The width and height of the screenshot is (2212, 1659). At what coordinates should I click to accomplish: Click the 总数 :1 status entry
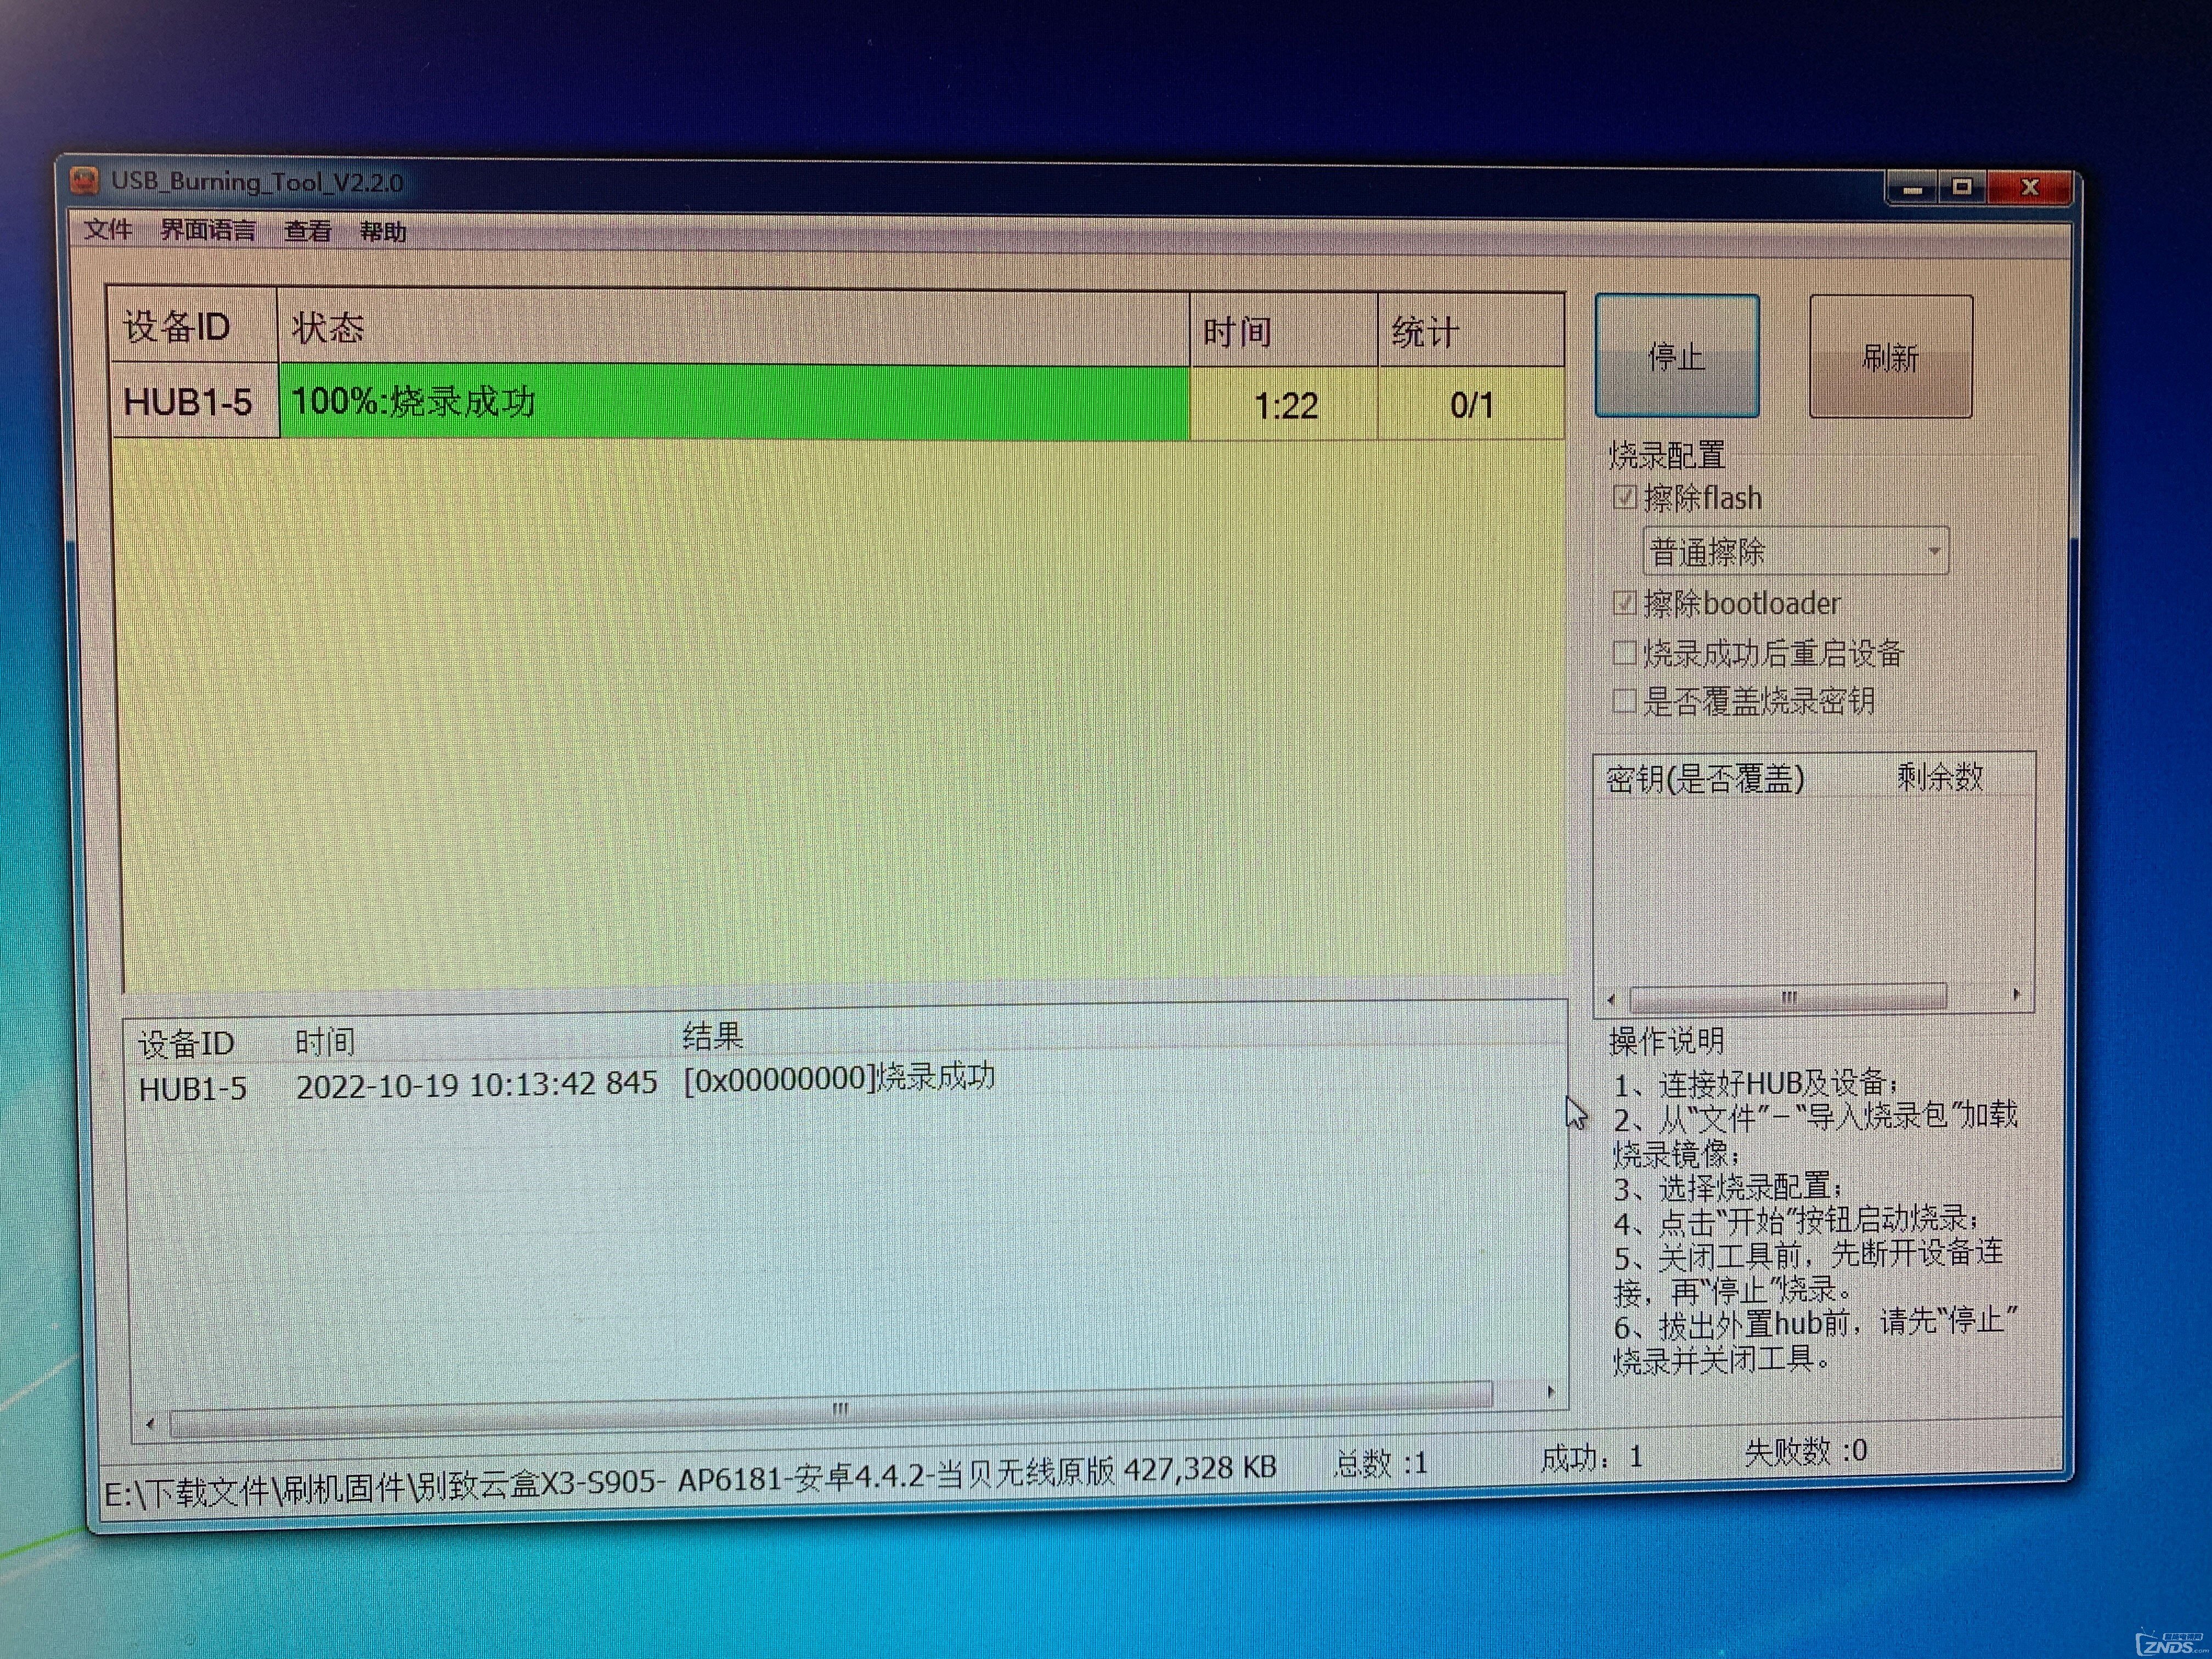(1381, 1464)
